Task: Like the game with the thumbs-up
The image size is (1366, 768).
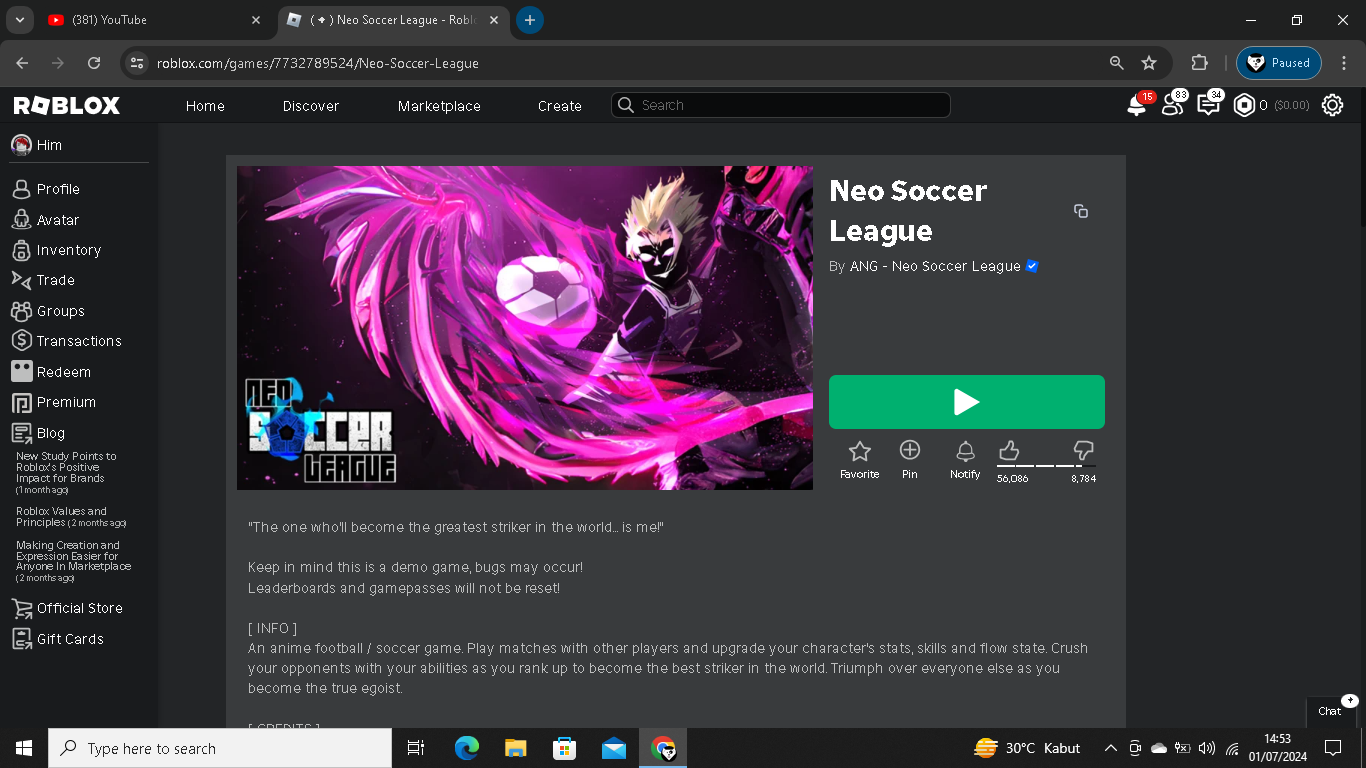Action: pos(1009,451)
